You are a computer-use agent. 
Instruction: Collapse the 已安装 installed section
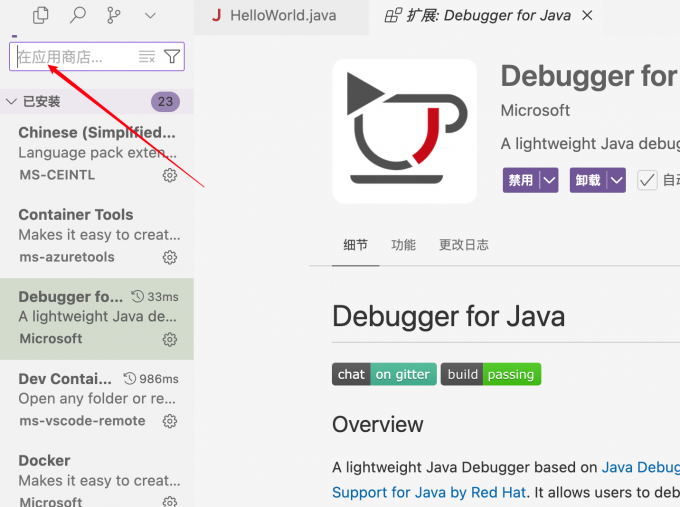tap(12, 101)
